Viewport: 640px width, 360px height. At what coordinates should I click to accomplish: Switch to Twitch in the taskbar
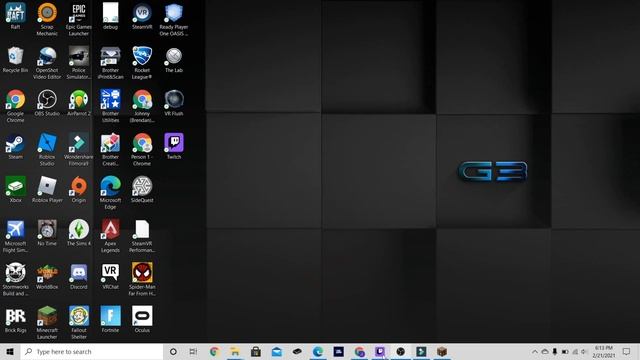click(x=380, y=351)
